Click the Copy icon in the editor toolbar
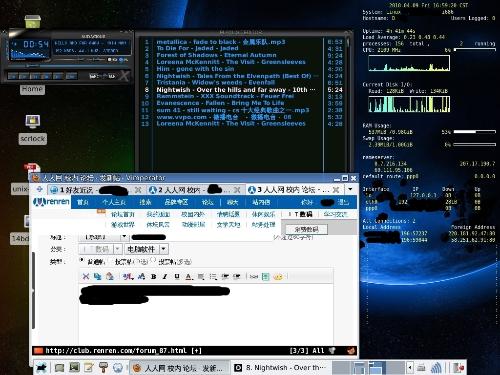 coord(97,276)
